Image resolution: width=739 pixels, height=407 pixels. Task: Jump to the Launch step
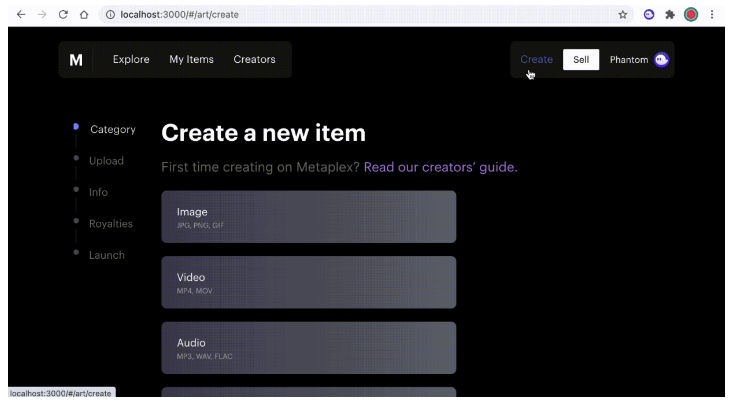click(107, 255)
